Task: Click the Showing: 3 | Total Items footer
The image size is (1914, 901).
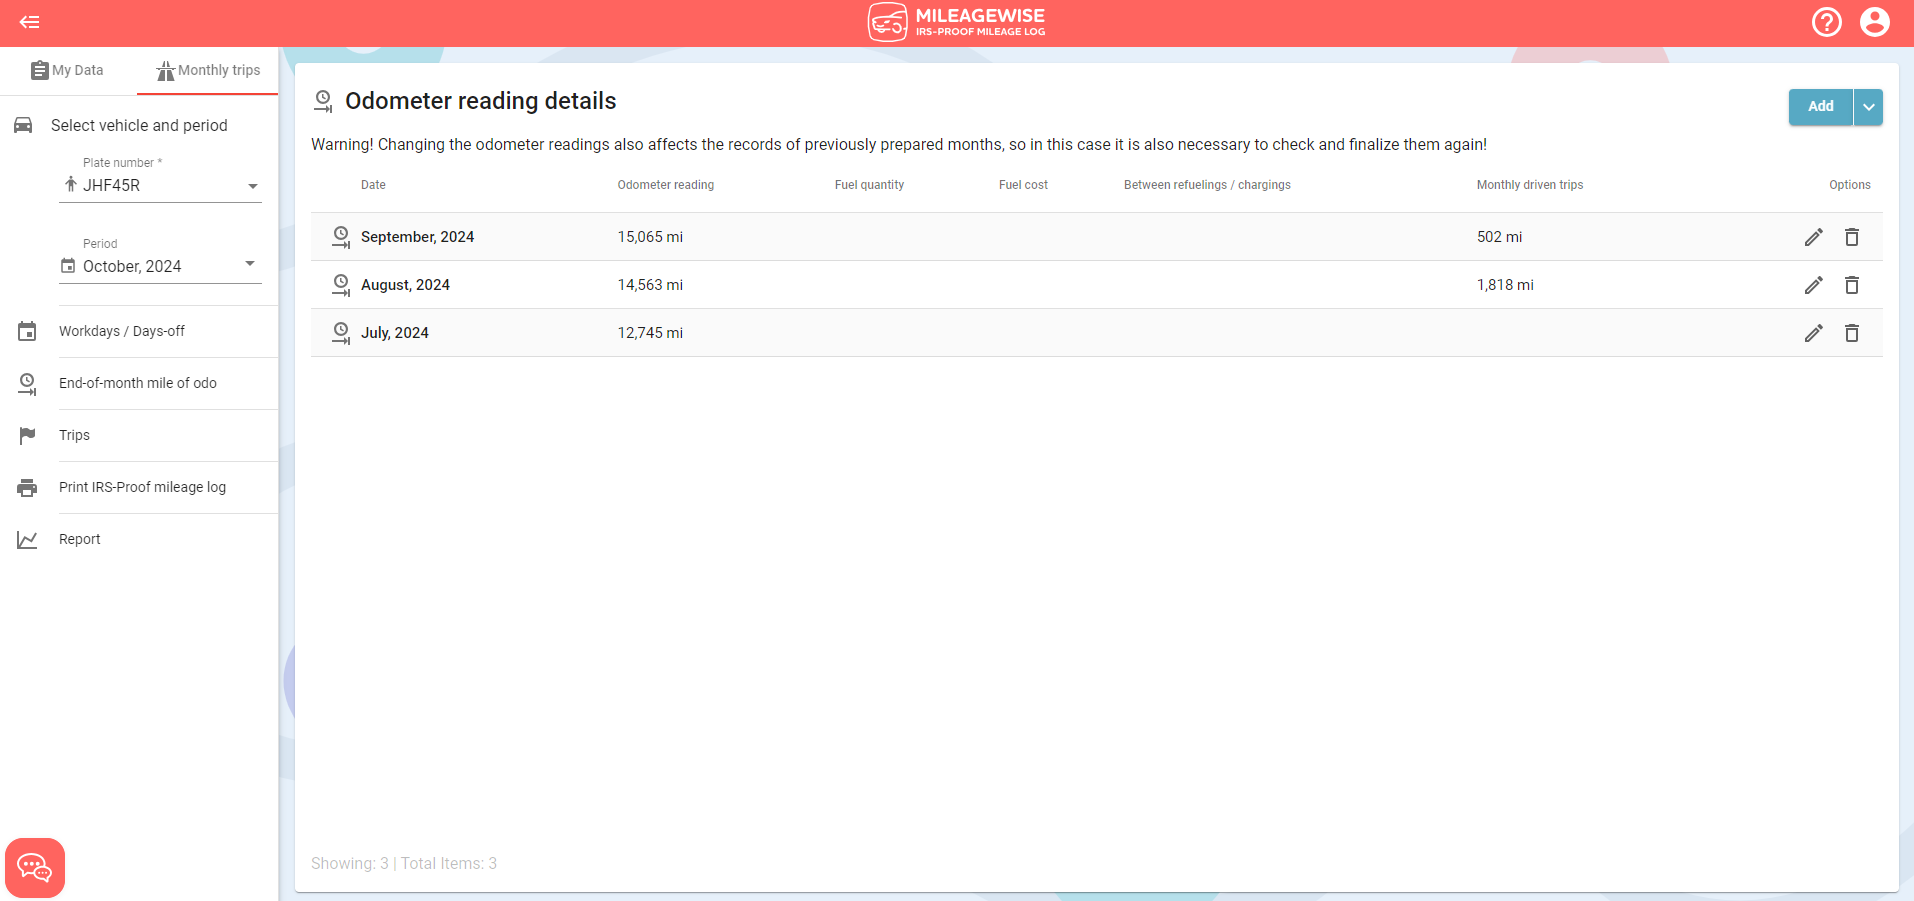Action: pyautogui.click(x=404, y=864)
